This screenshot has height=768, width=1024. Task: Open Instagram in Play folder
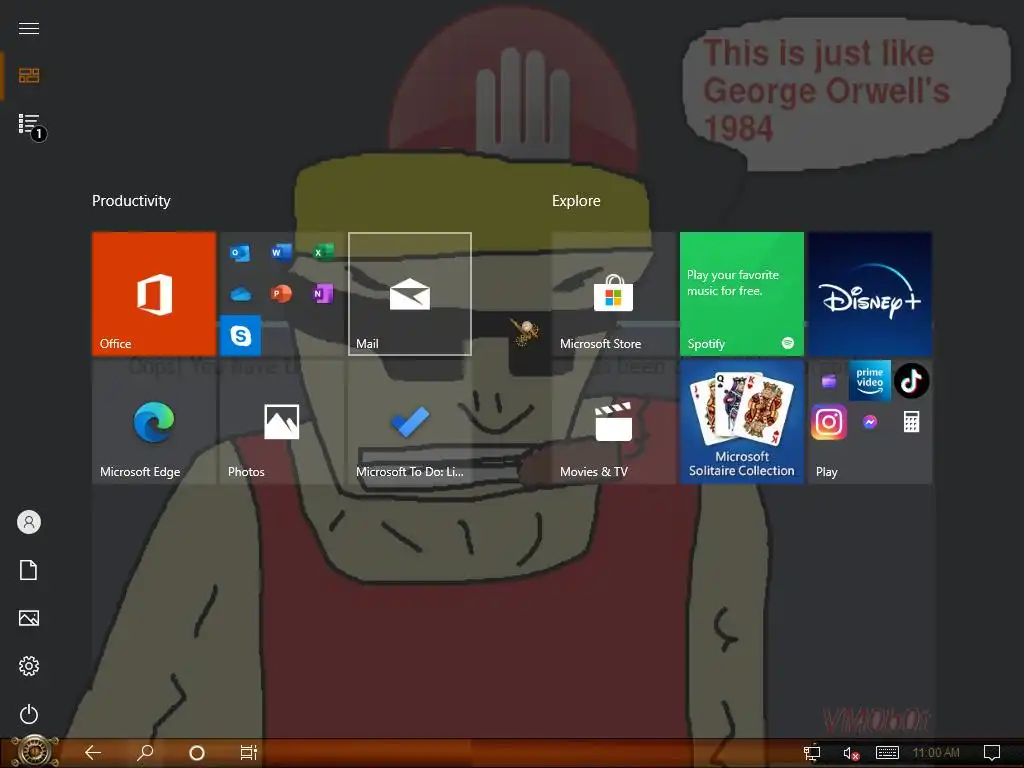coord(829,422)
